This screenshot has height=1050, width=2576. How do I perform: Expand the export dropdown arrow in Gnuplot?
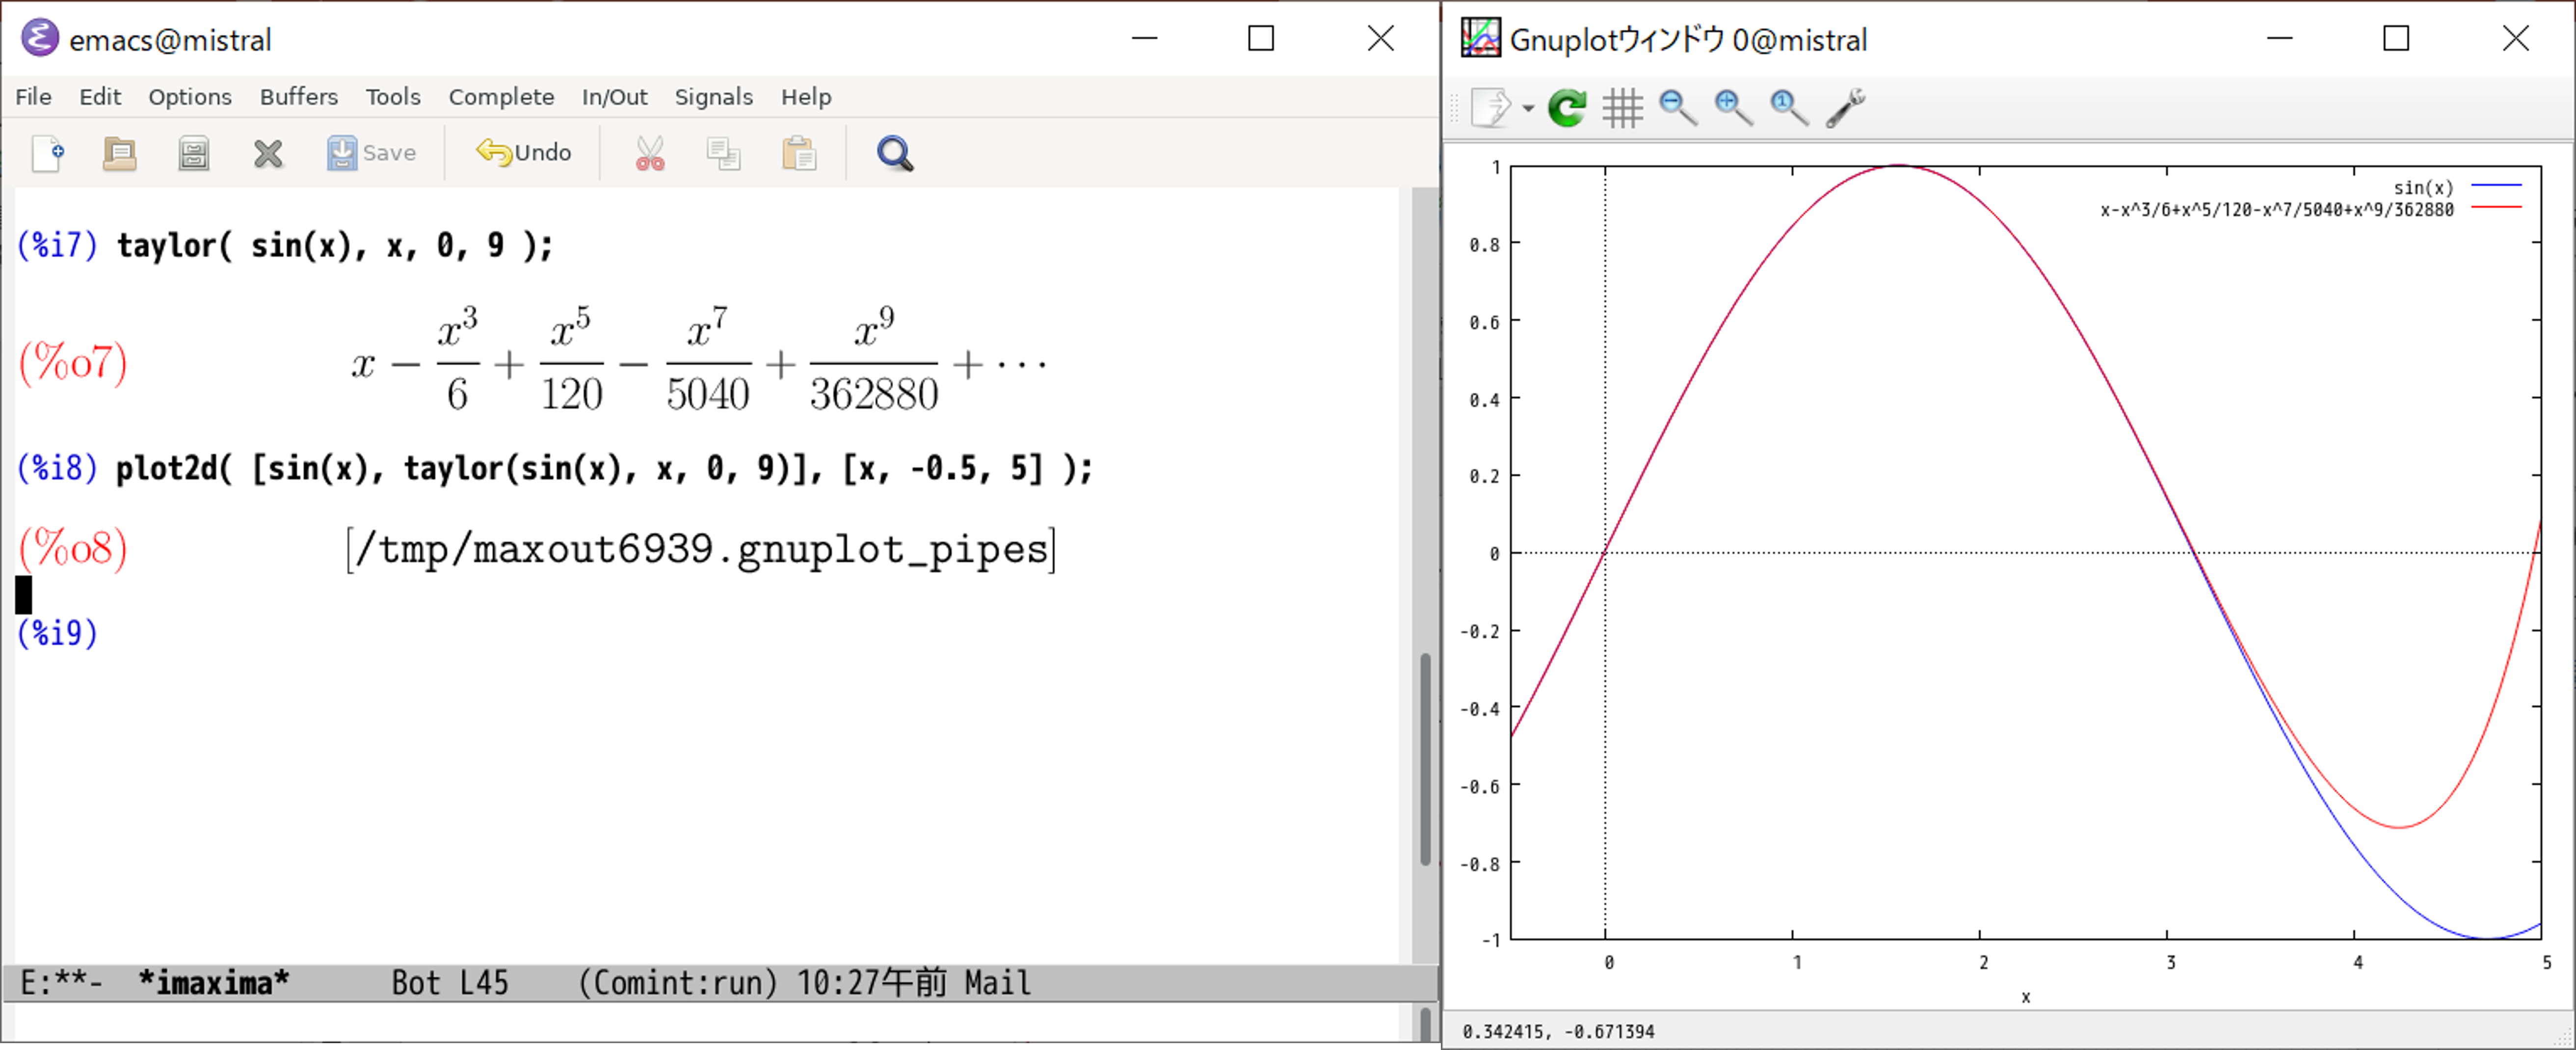[x=1528, y=107]
